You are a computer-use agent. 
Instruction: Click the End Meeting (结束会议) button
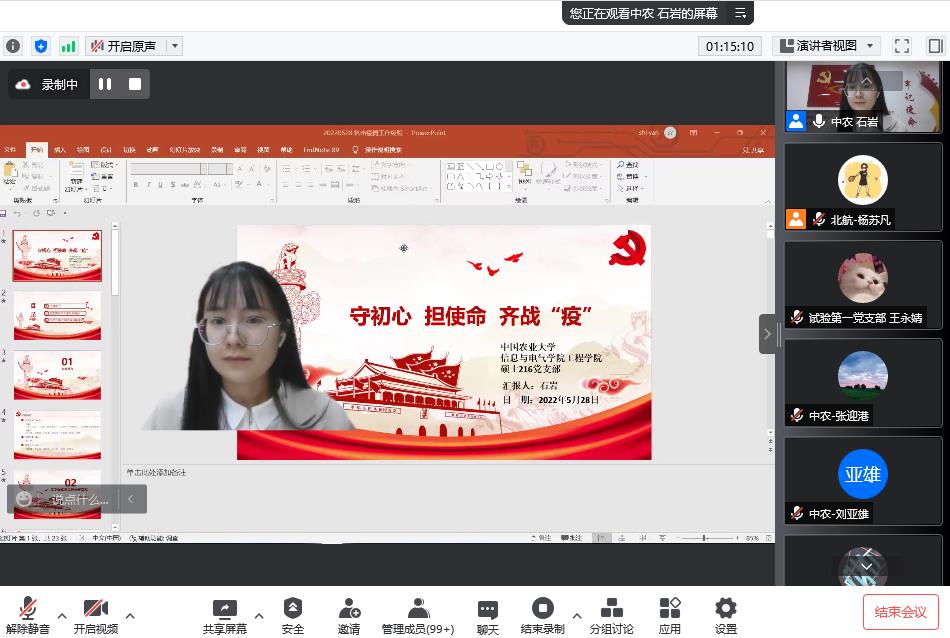[900, 612]
